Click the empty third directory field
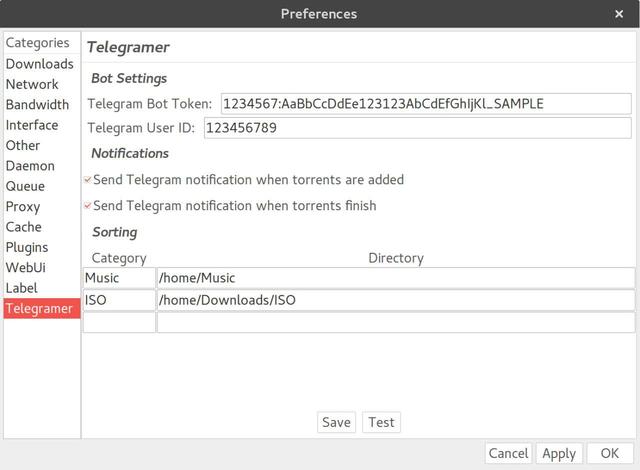Screen dimensions: 640x470 pyautogui.click(x=396, y=322)
